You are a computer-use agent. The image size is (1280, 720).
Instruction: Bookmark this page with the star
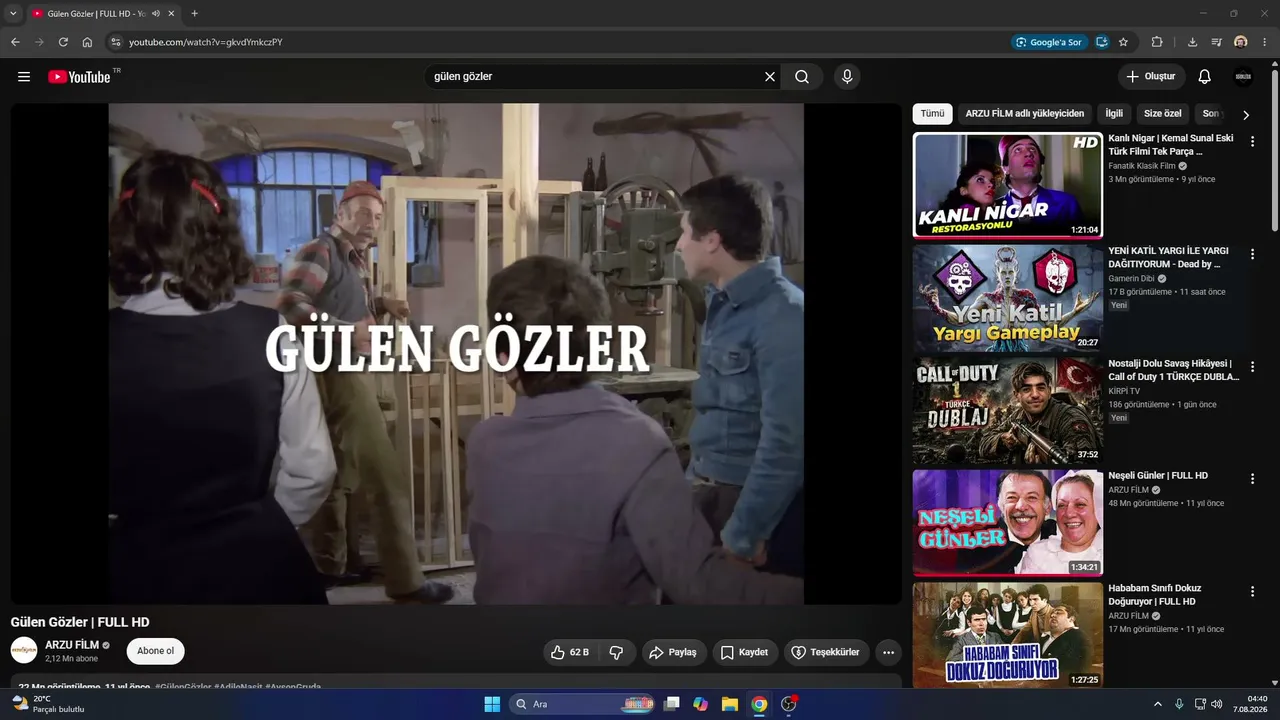(x=1123, y=42)
